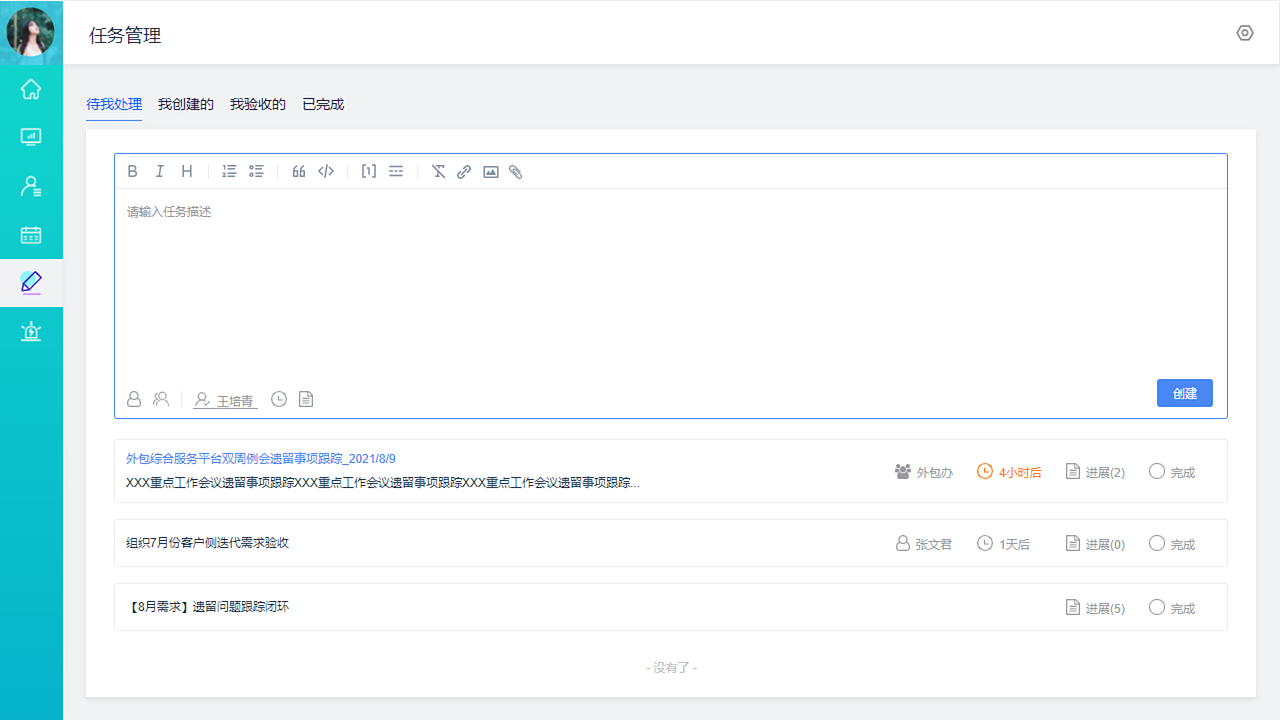Clear text formatting with the editor toolbar
The height and width of the screenshot is (720, 1280).
pyautogui.click(x=438, y=171)
